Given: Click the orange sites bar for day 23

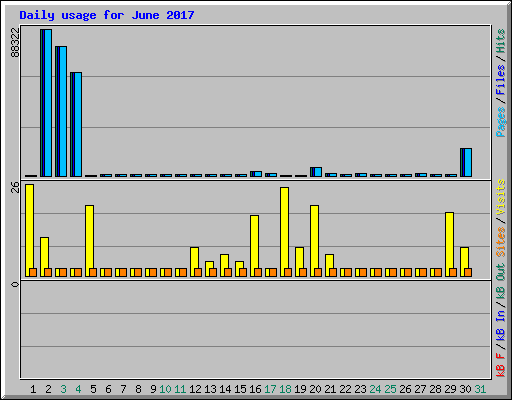Looking at the screenshot, I should tap(363, 272).
